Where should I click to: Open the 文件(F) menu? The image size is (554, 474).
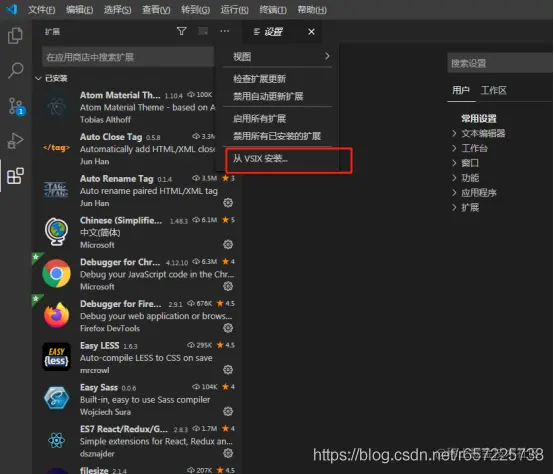click(x=42, y=10)
